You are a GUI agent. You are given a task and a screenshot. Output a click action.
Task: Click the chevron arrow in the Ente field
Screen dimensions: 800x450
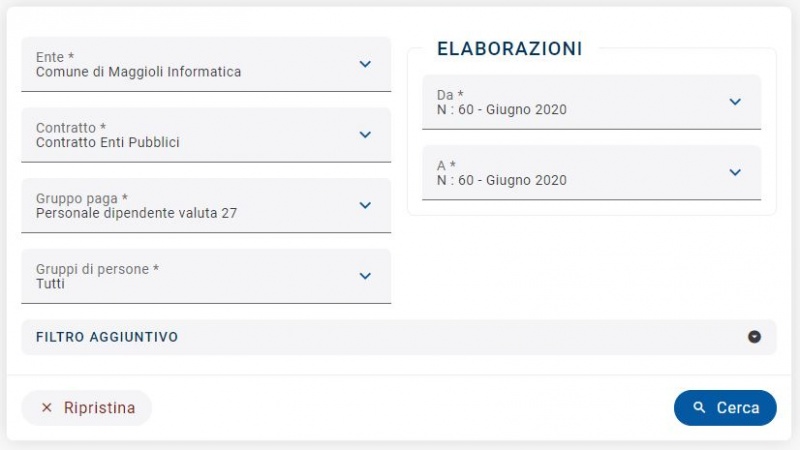point(365,64)
